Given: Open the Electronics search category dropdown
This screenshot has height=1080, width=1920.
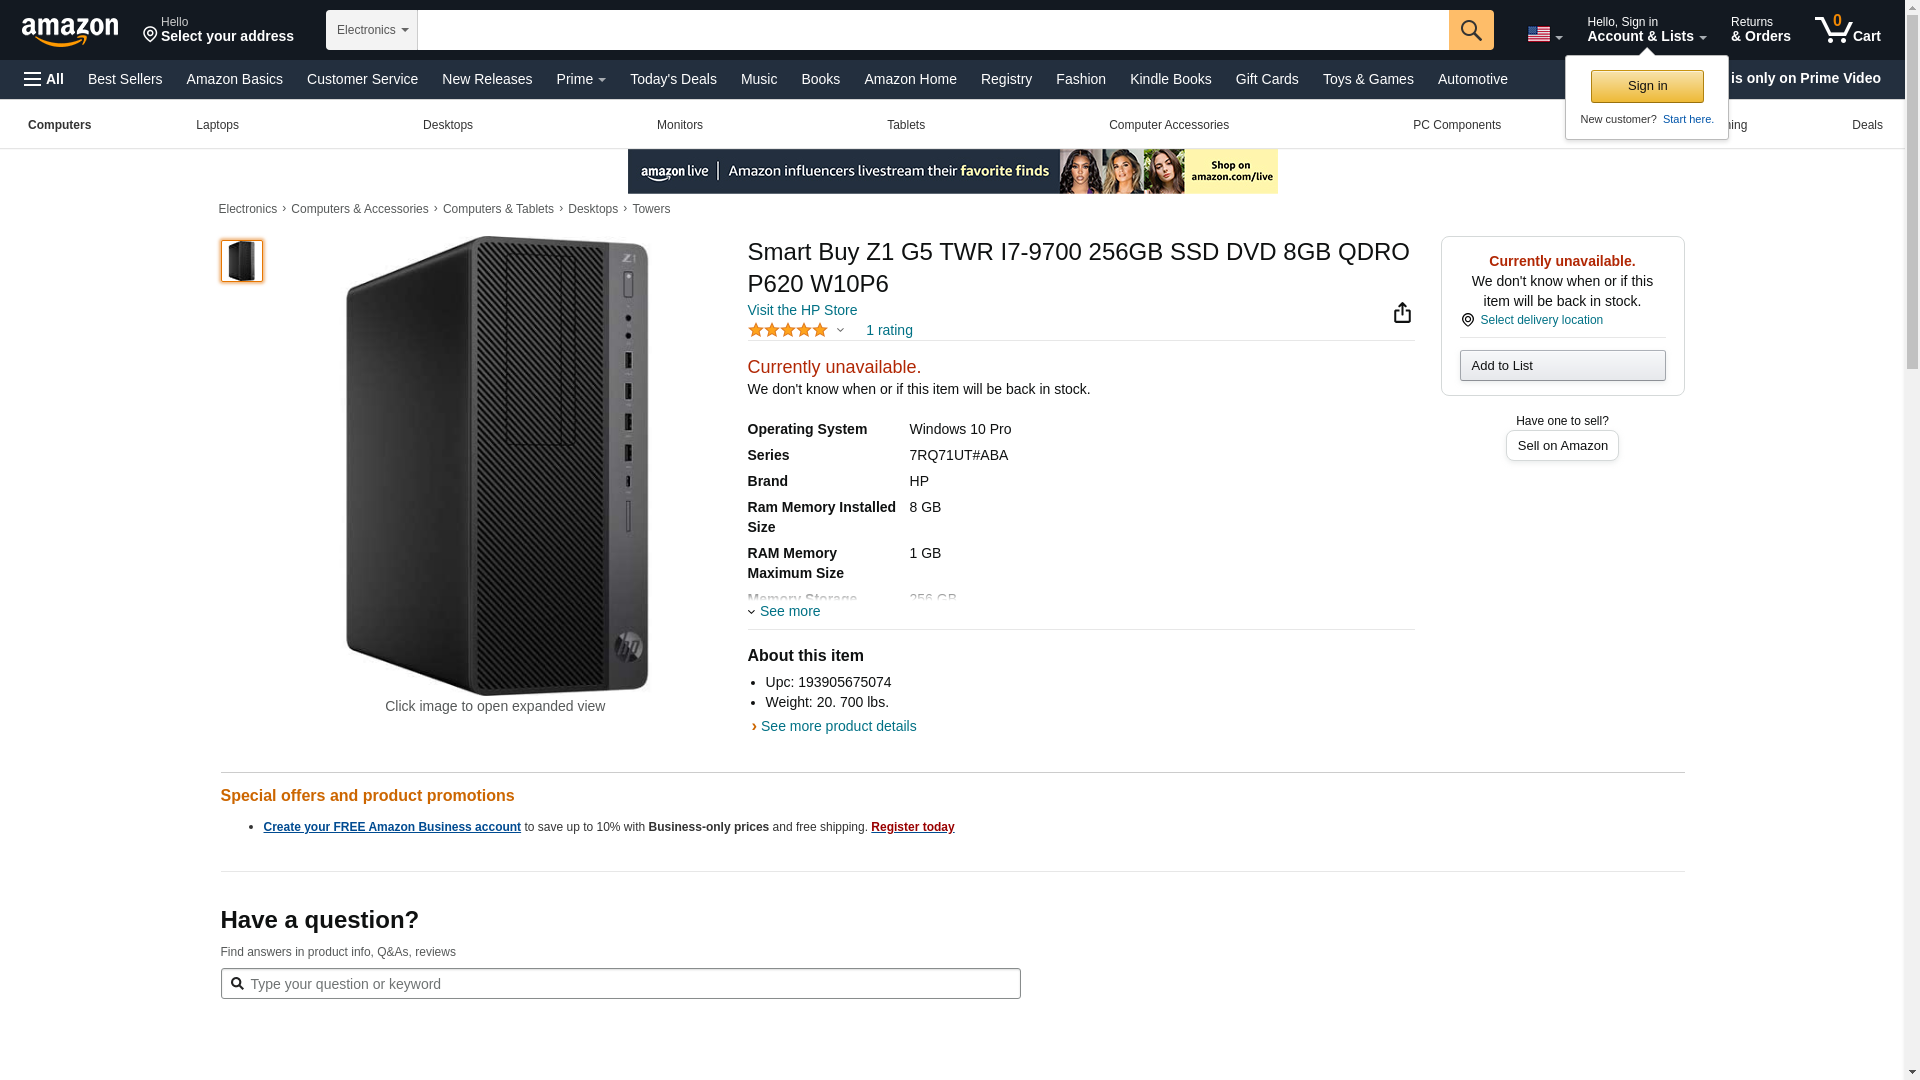Looking at the screenshot, I should pos(372,30).
